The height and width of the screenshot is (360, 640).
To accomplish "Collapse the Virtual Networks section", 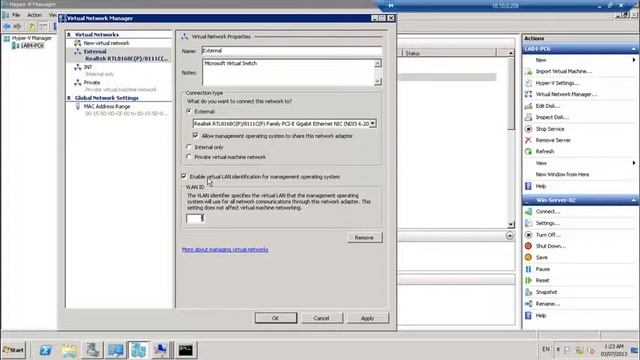I will coord(69,35).
